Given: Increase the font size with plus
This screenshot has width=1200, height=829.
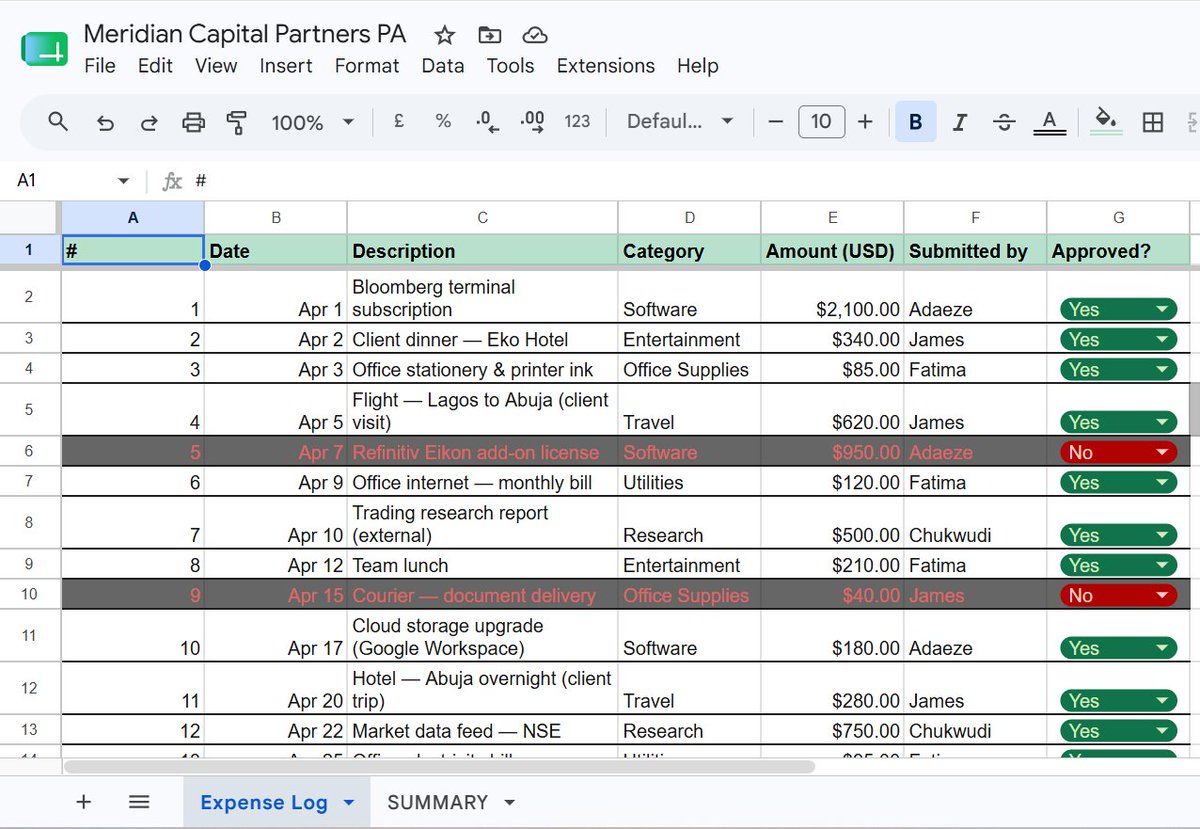Looking at the screenshot, I should [x=866, y=122].
